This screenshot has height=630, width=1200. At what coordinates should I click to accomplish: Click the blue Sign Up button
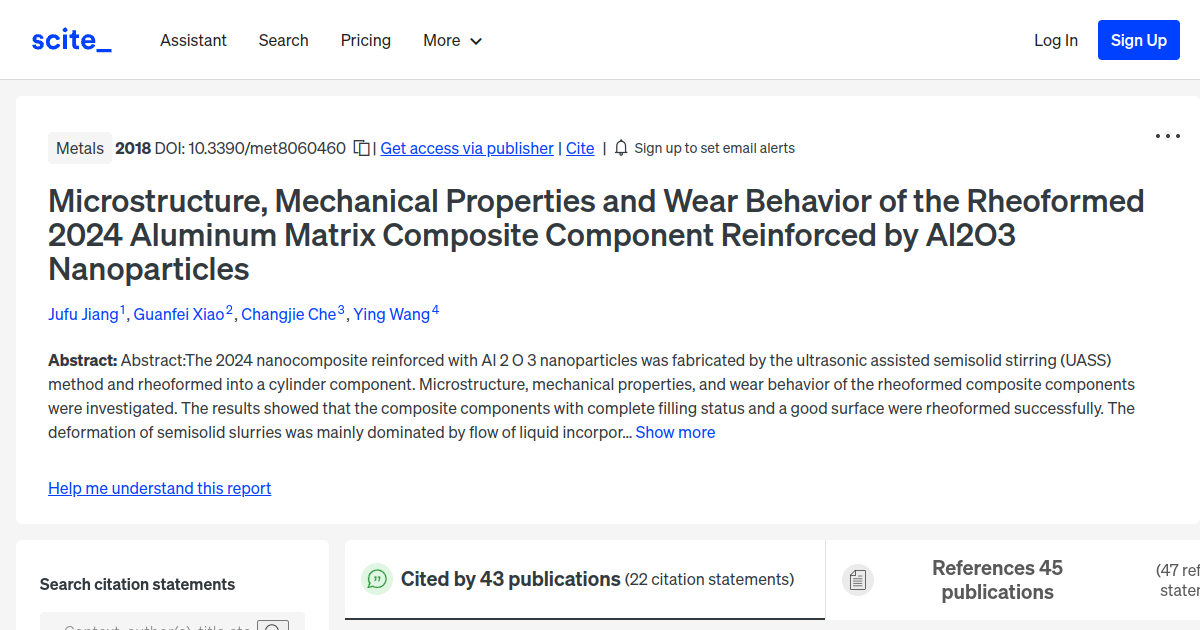(x=1138, y=40)
